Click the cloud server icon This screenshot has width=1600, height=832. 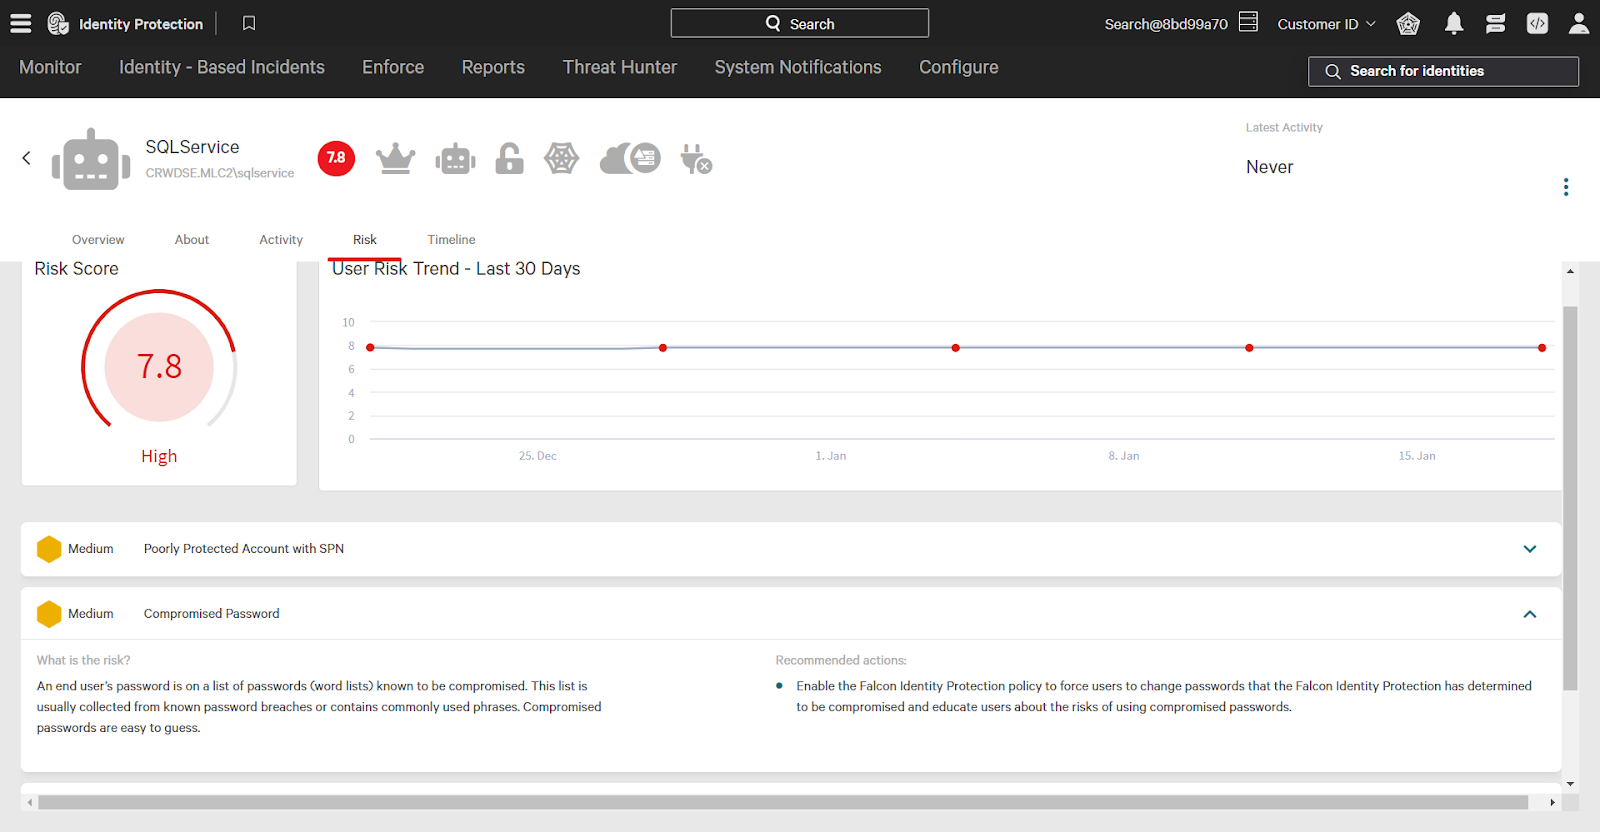coord(630,158)
